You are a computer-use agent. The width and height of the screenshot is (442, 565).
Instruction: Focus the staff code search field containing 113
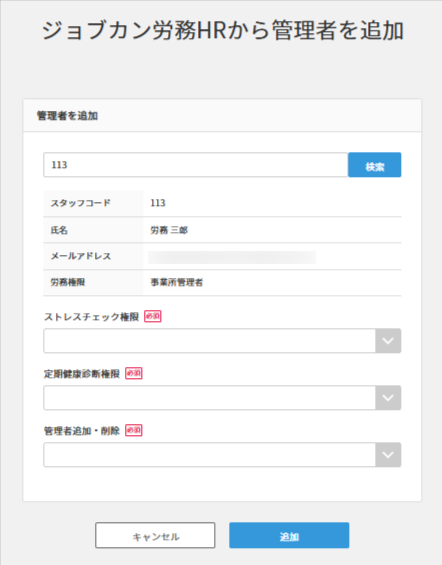pyautogui.click(x=196, y=165)
